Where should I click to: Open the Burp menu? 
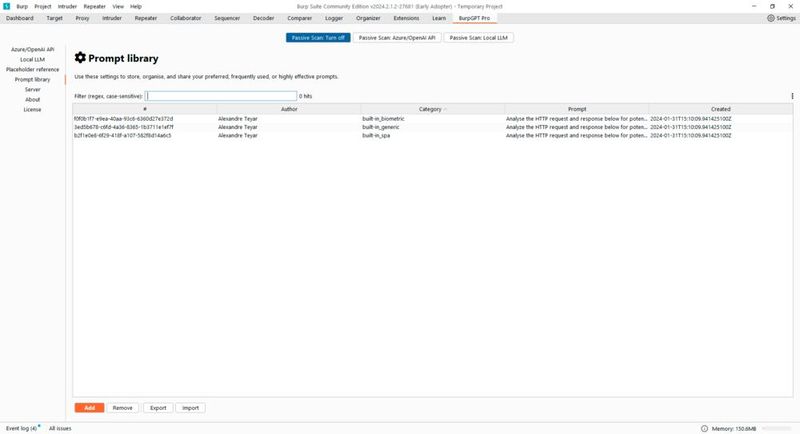(22, 7)
